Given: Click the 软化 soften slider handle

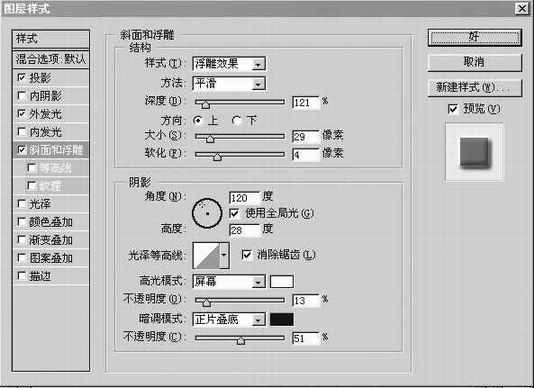Looking at the screenshot, I should pos(217,157).
